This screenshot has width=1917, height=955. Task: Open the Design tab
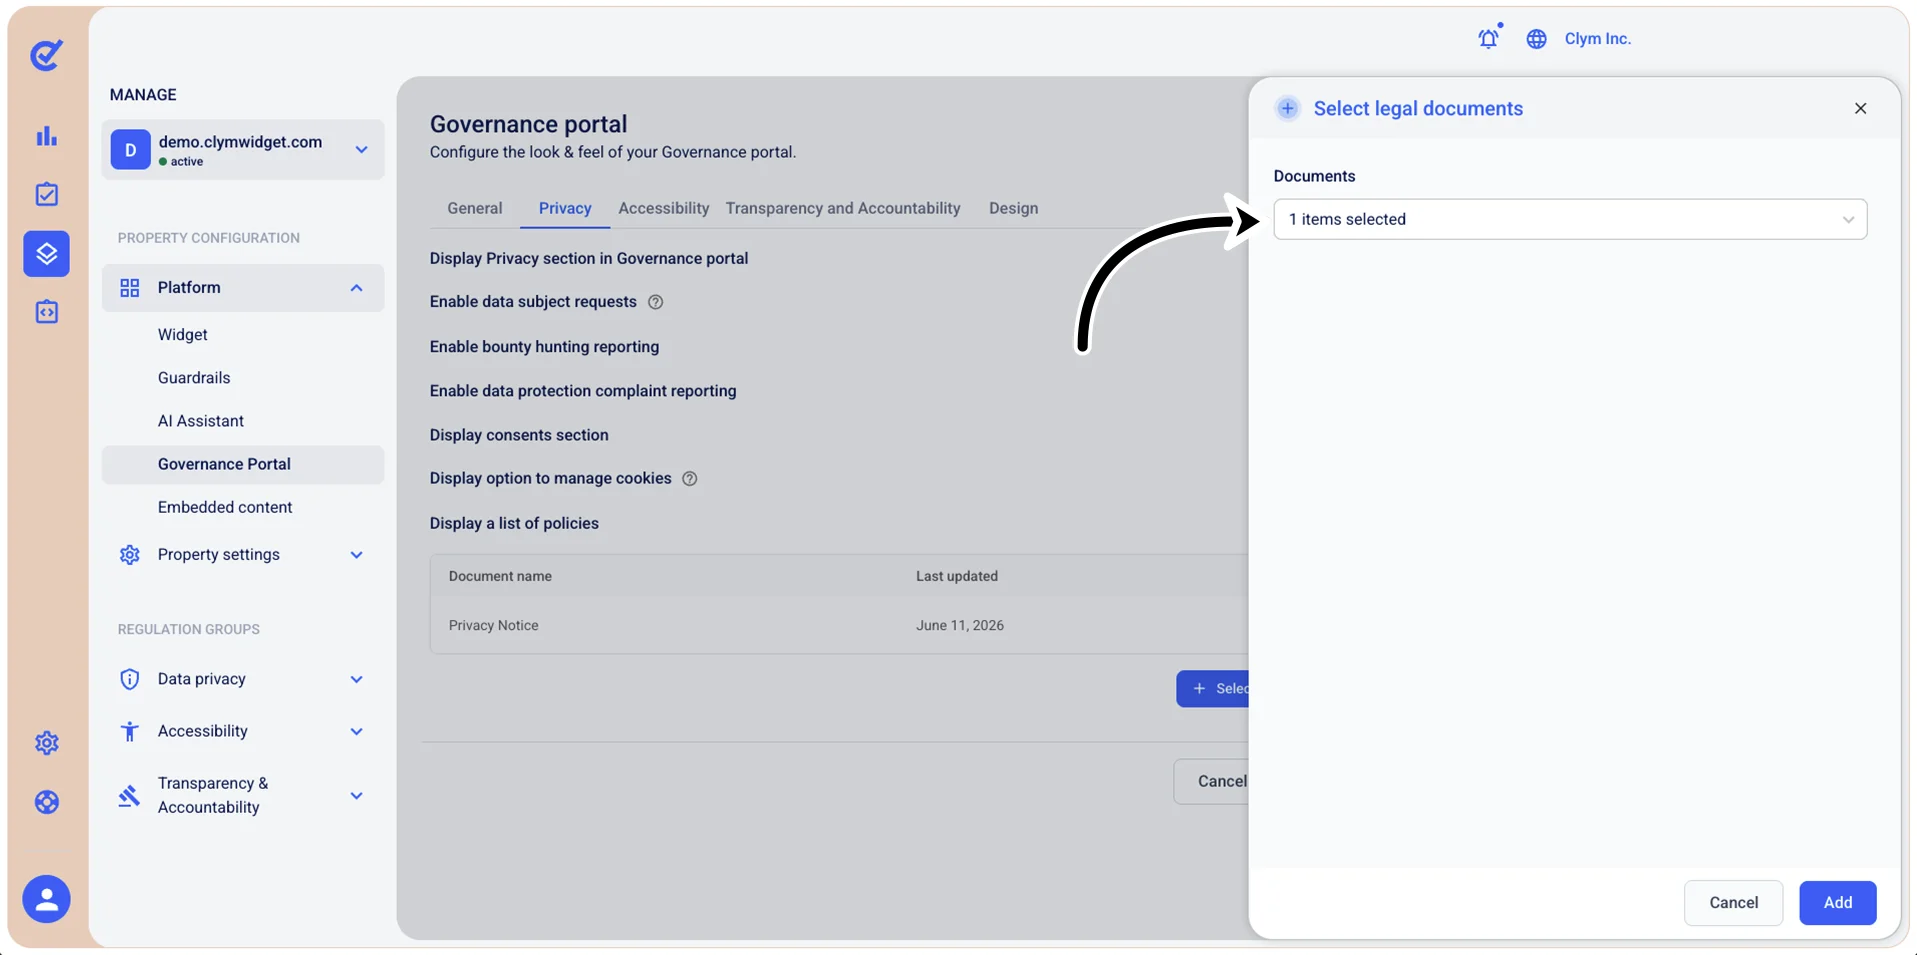1014,208
